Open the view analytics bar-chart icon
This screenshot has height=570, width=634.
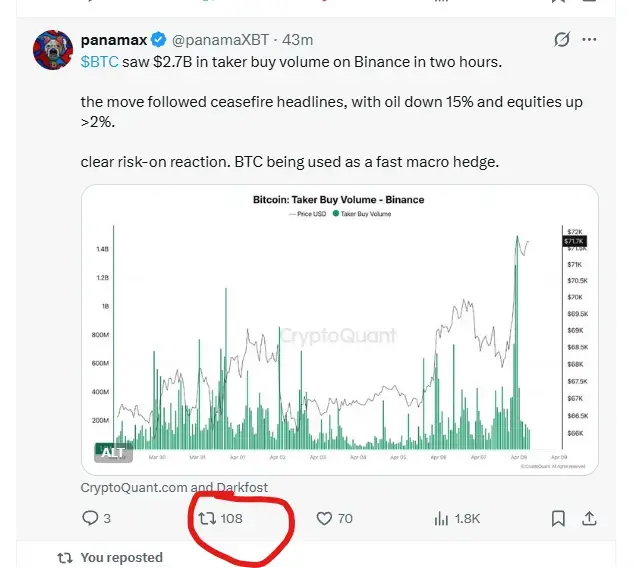(x=441, y=519)
